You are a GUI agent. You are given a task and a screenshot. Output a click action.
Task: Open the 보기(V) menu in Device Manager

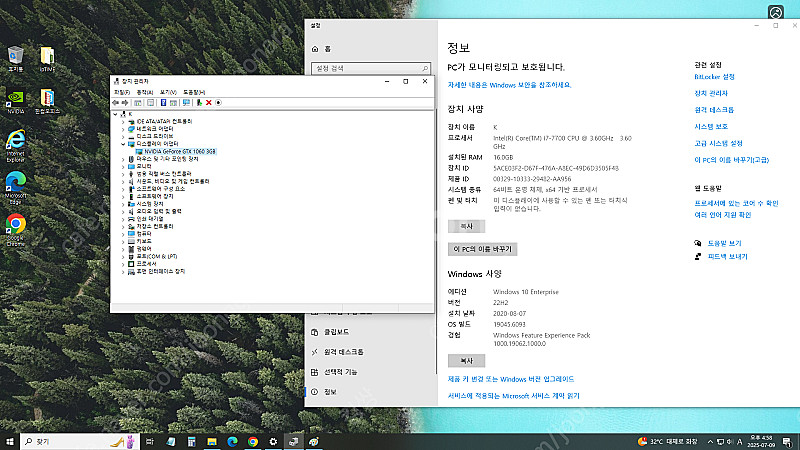click(168, 92)
